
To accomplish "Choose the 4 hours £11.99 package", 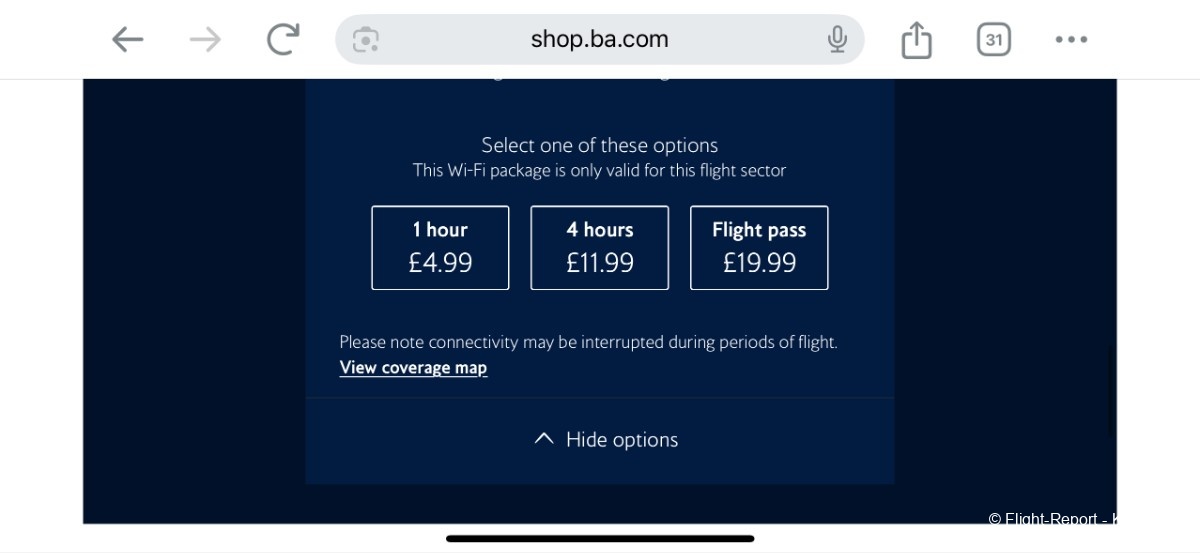I will pyautogui.click(x=600, y=248).
